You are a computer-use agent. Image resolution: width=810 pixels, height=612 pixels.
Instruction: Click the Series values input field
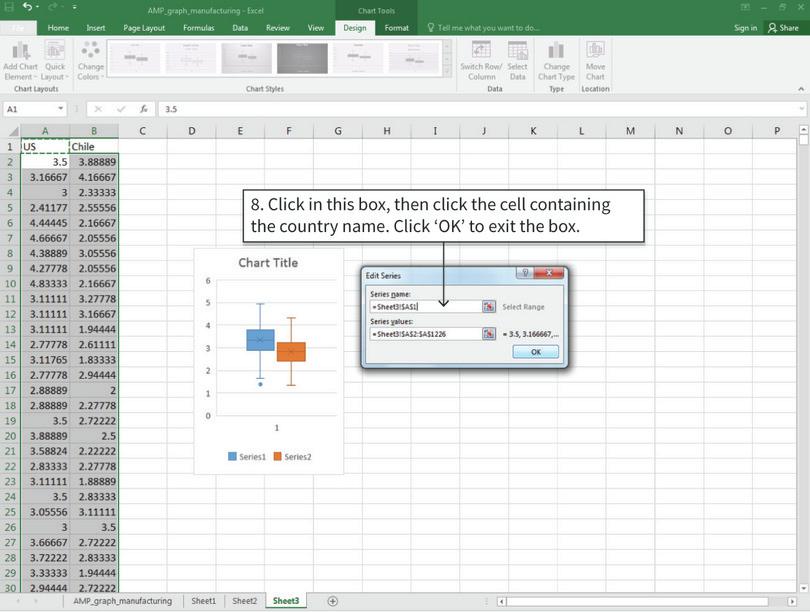(x=425, y=334)
